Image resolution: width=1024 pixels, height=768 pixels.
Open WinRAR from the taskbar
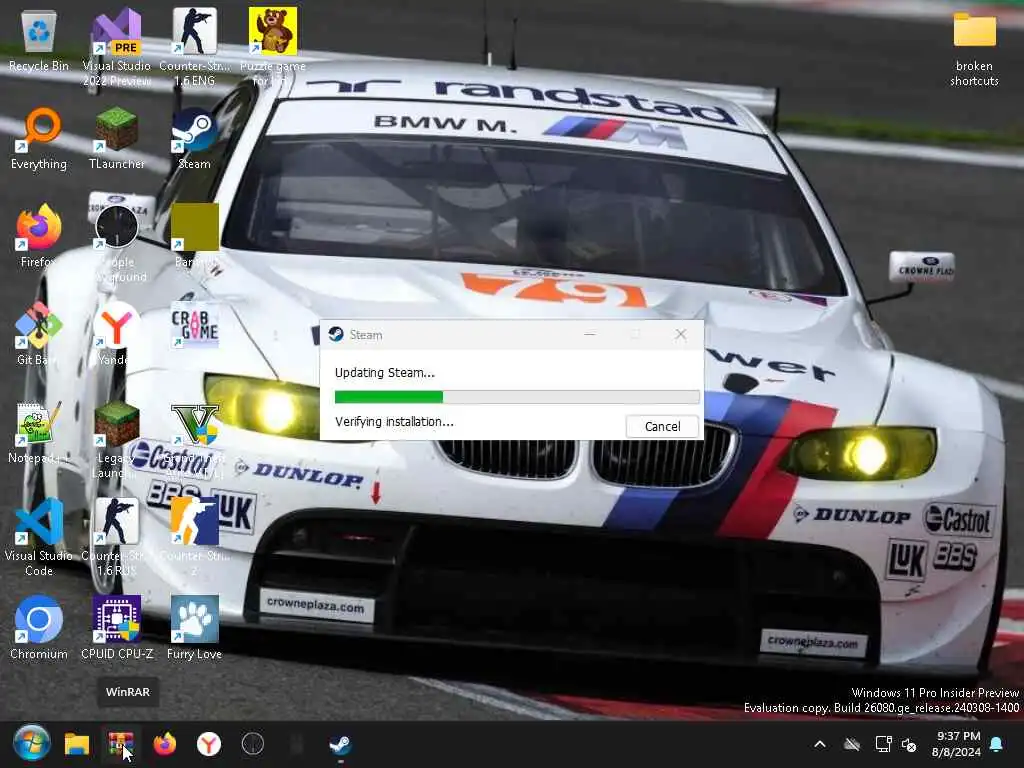(x=121, y=744)
